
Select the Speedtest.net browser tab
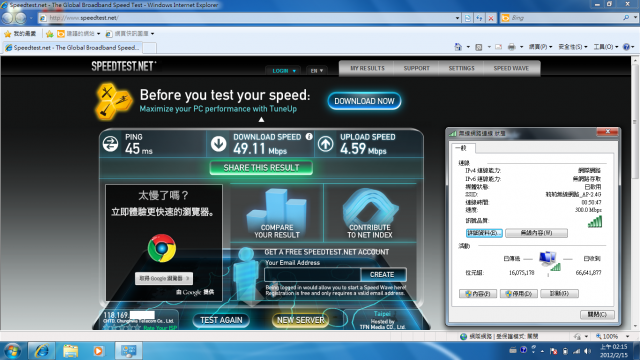coord(72,48)
